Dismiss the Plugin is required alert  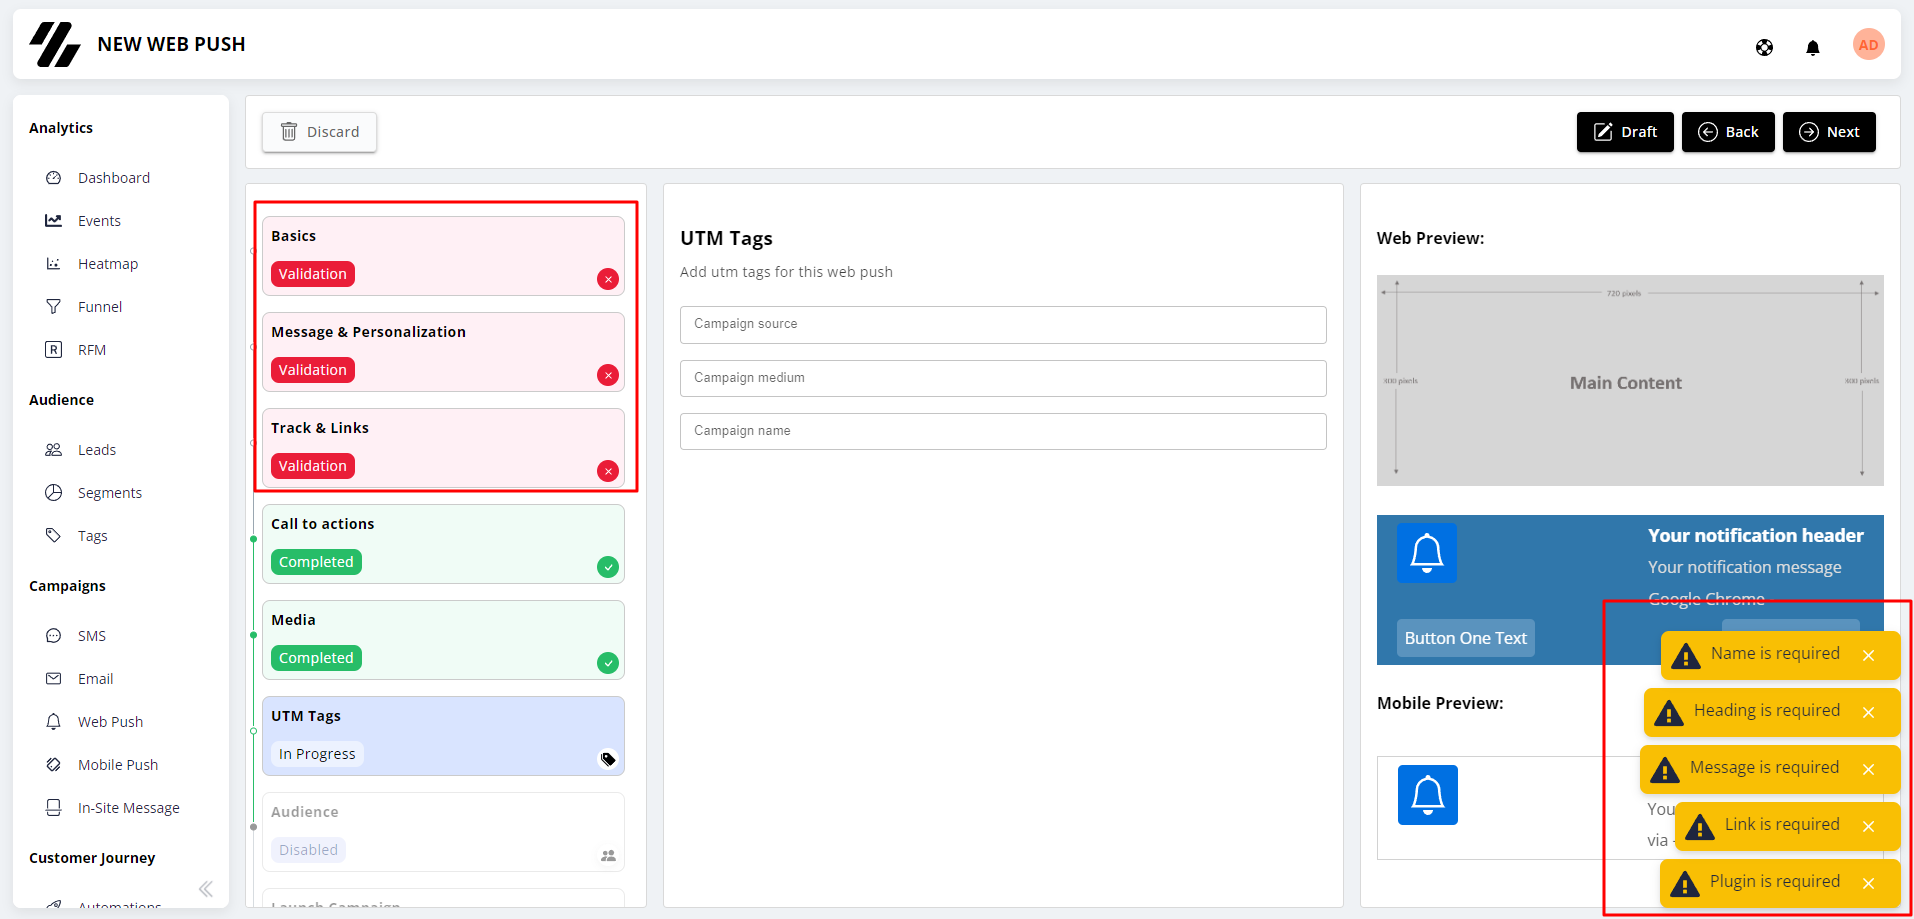[1868, 883]
